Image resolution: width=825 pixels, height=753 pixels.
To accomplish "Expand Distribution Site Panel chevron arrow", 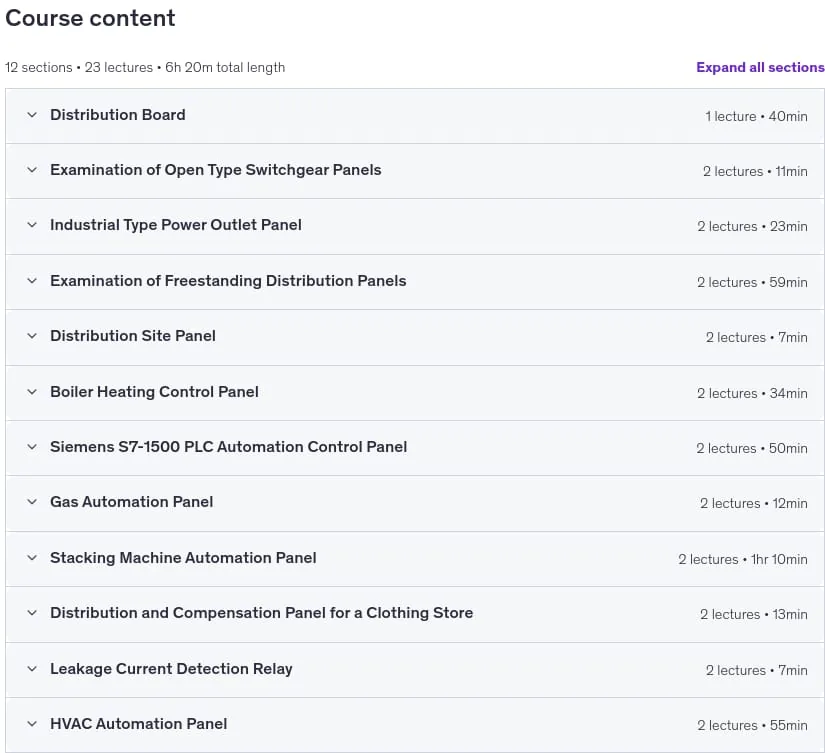I will [32, 336].
